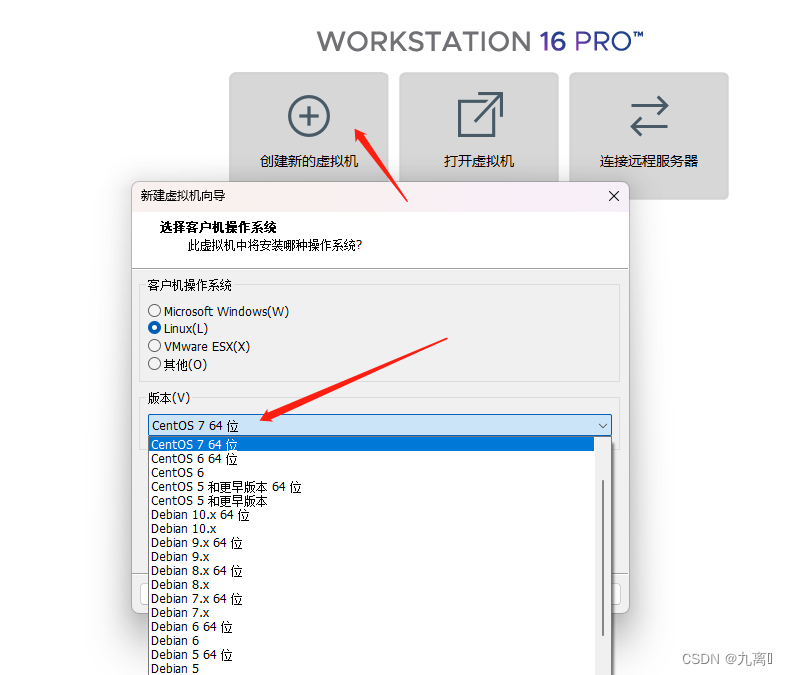
Task: Choose the 32-bit Debian 8.x entry
Action: click(x=371, y=585)
